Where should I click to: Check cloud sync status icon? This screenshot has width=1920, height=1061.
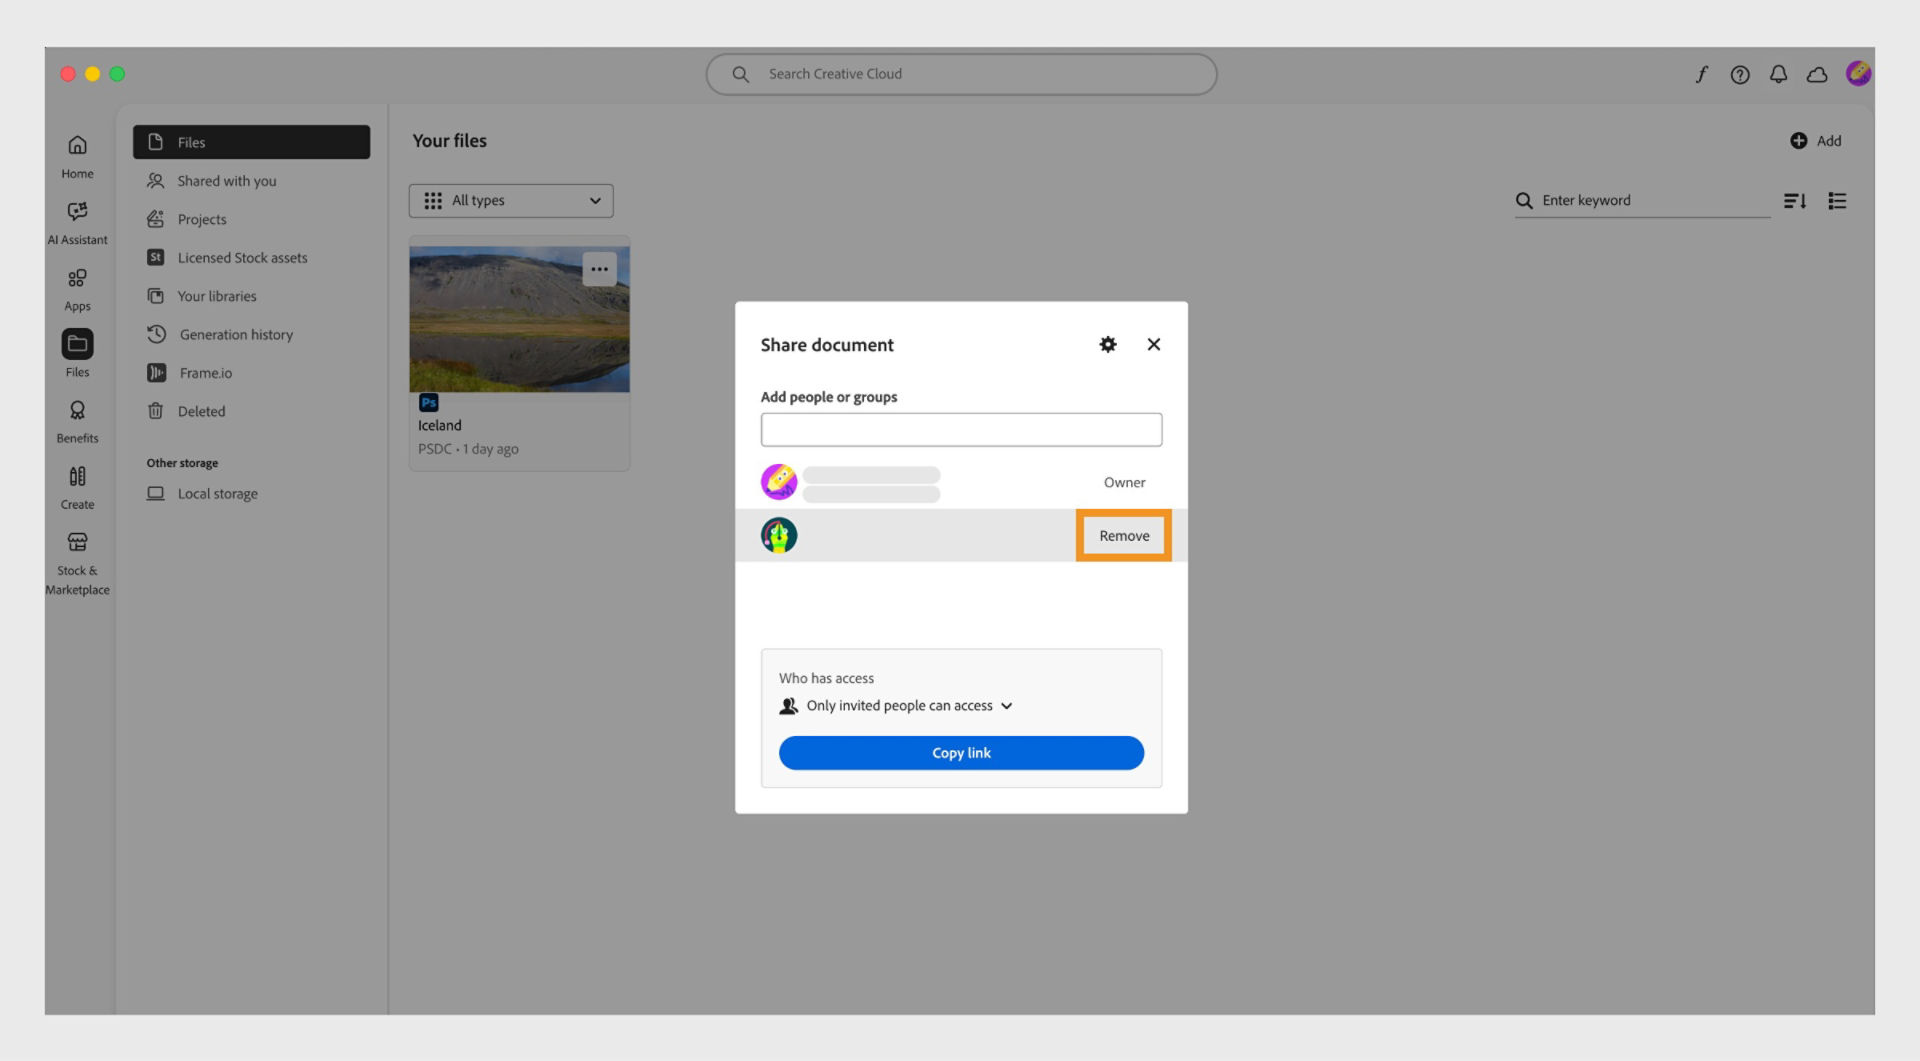coord(1817,74)
